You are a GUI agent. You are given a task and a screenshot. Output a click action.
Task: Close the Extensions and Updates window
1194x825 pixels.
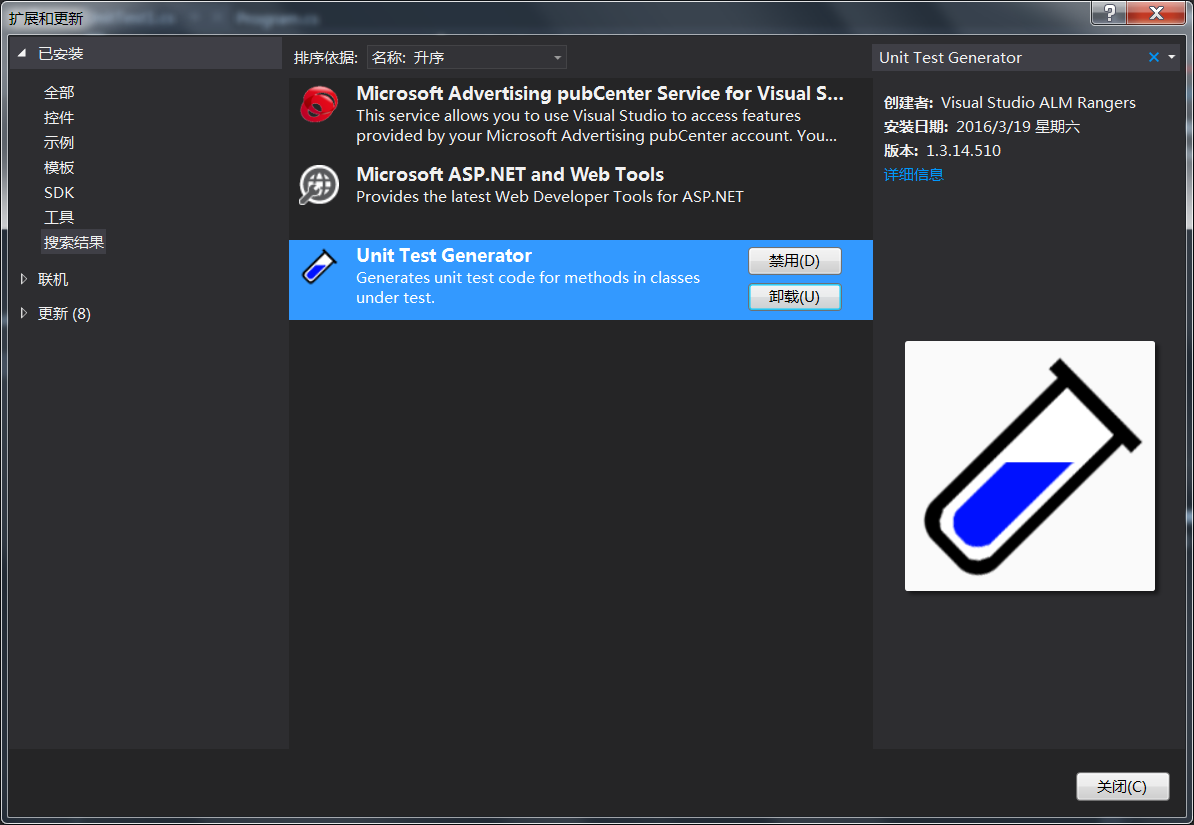1156,12
